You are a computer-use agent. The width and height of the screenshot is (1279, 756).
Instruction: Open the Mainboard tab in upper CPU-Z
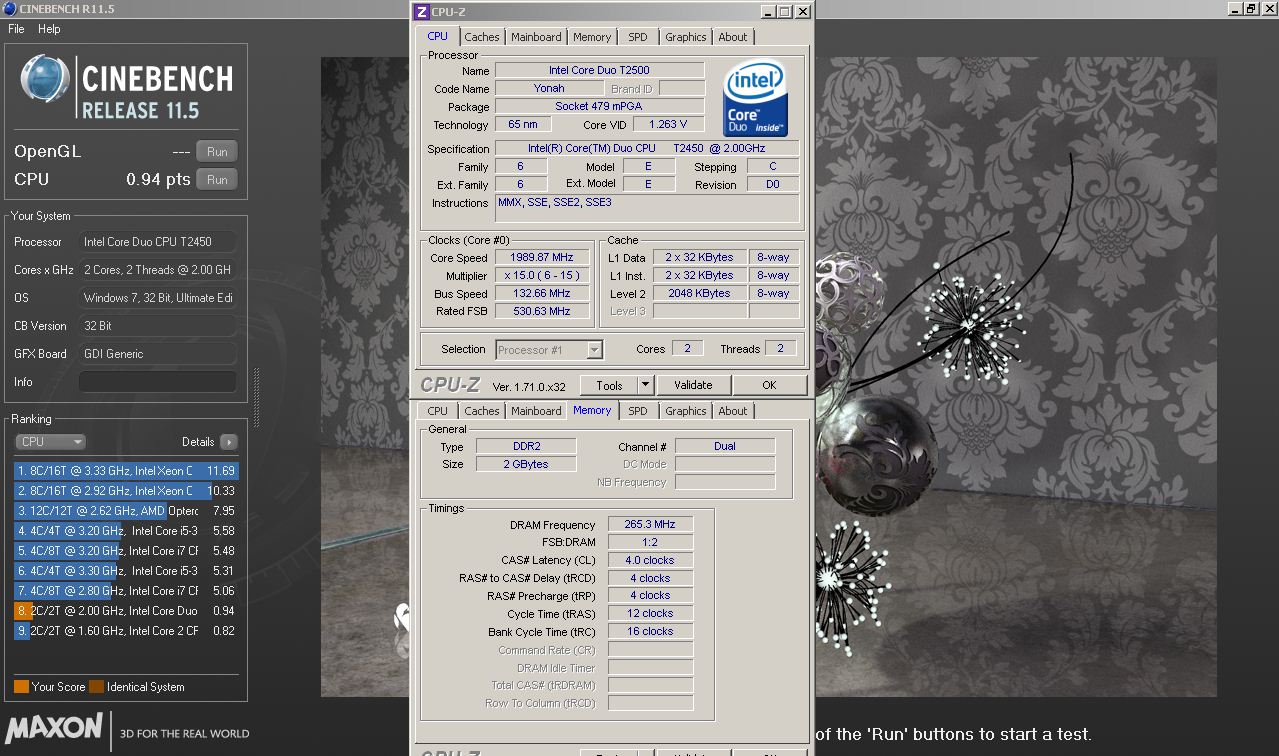536,37
